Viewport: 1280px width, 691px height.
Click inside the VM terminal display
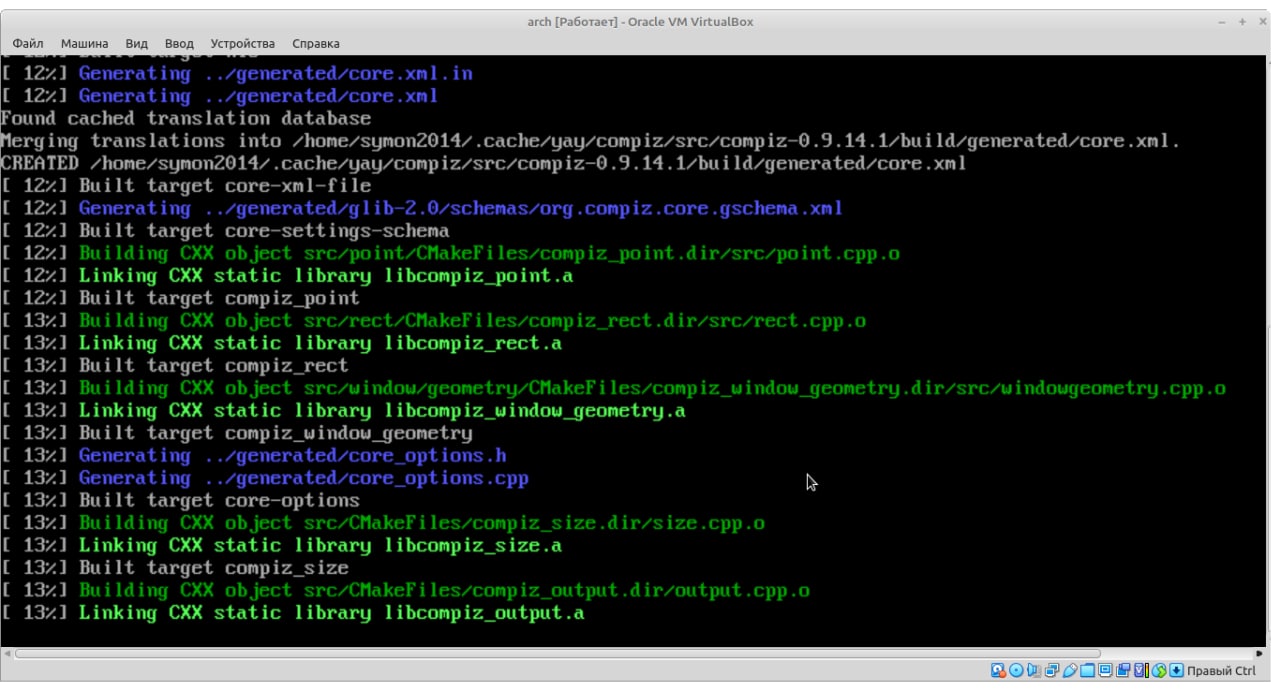pyautogui.click(x=640, y=350)
